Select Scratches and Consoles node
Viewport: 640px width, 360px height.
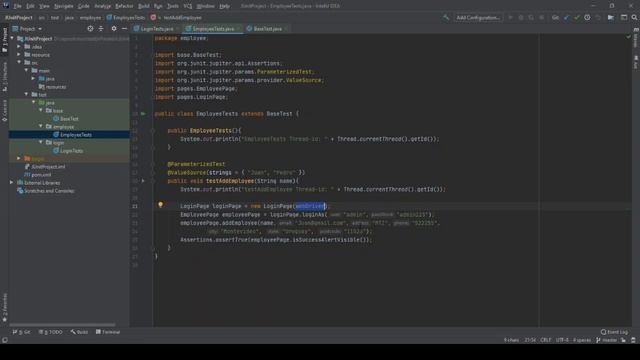tap(45, 191)
